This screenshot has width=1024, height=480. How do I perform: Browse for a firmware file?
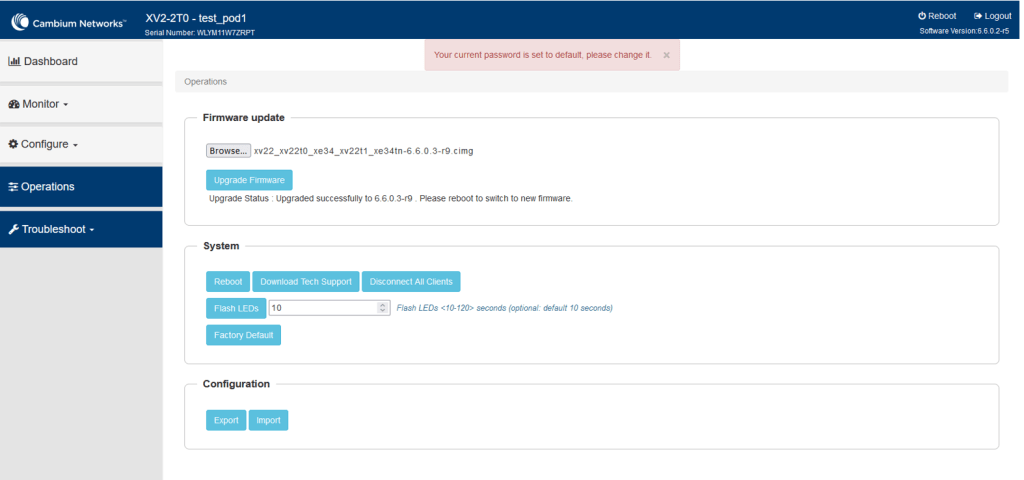click(x=228, y=151)
